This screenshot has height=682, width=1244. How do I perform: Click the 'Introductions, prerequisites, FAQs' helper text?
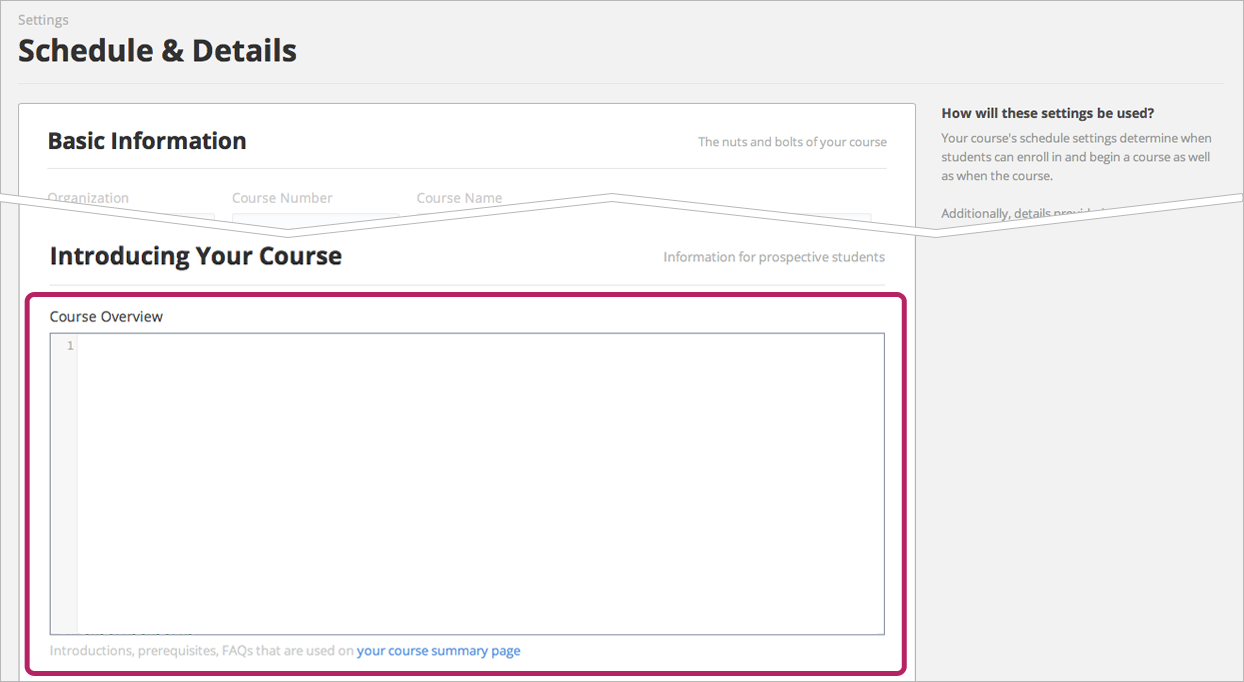[x=202, y=651]
